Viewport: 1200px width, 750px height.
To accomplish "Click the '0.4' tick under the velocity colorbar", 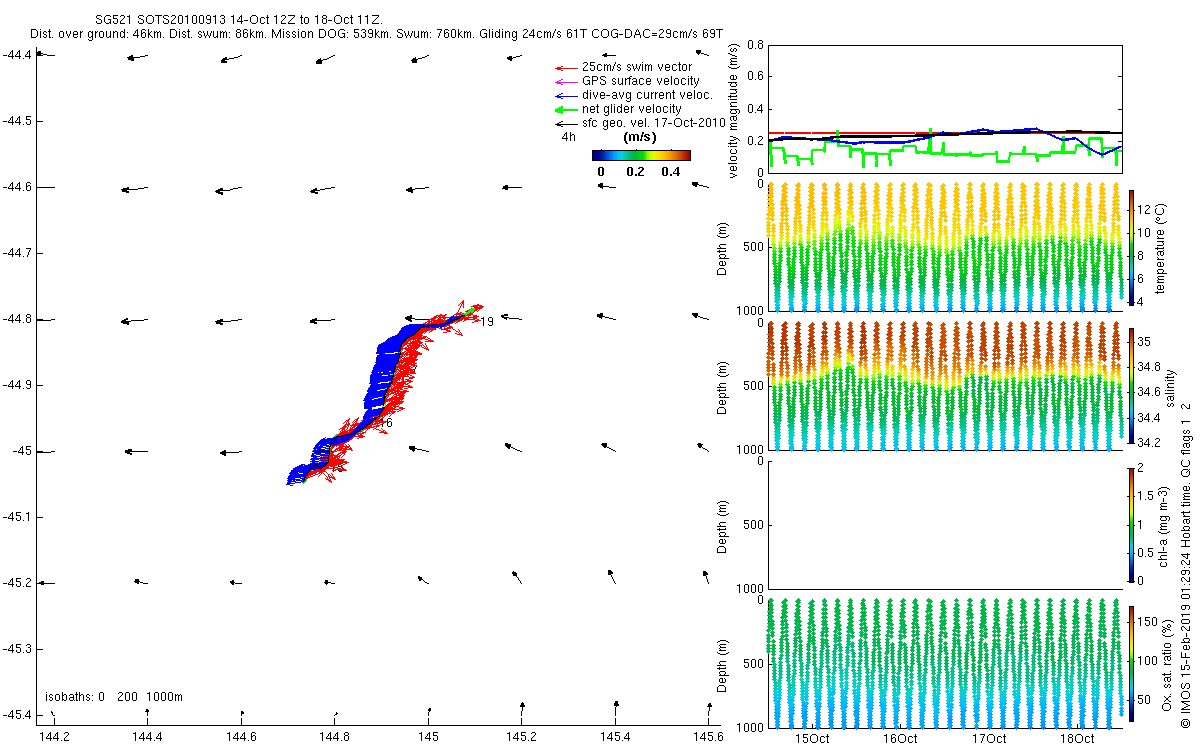I will 670,172.
